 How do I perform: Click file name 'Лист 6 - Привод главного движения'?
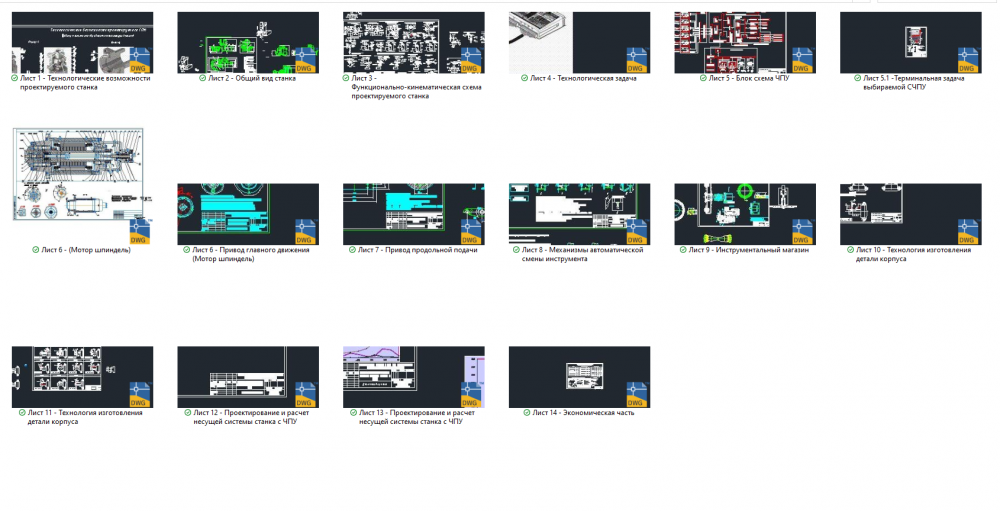pos(251,254)
